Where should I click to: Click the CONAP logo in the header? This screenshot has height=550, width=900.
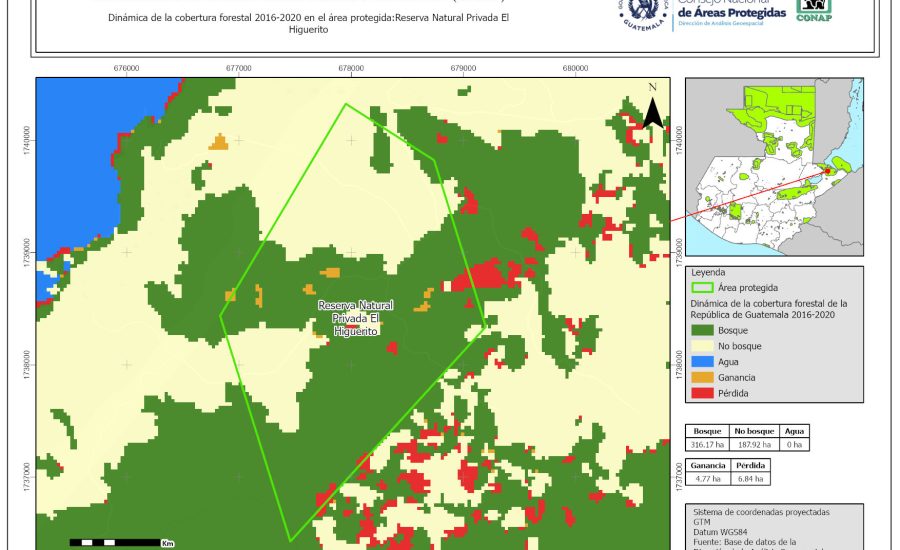pos(813,10)
